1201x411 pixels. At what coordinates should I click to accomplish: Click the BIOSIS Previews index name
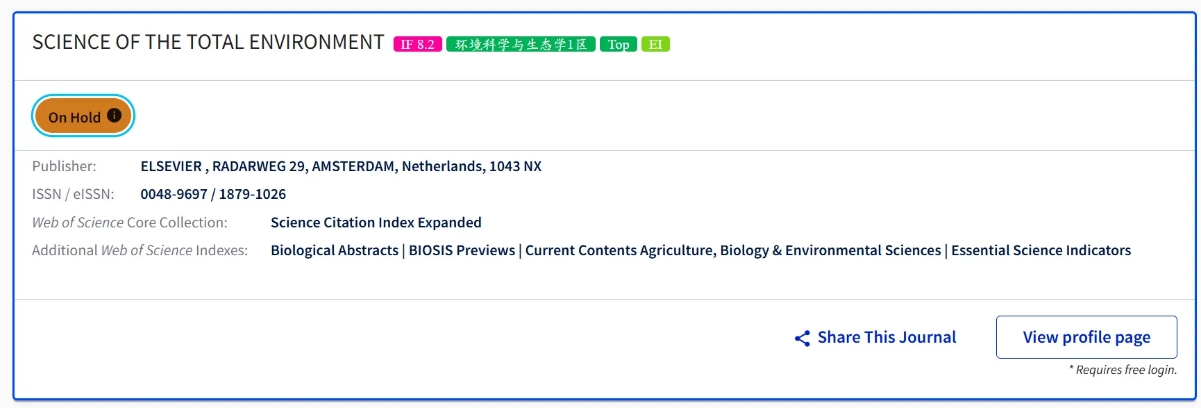[461, 250]
